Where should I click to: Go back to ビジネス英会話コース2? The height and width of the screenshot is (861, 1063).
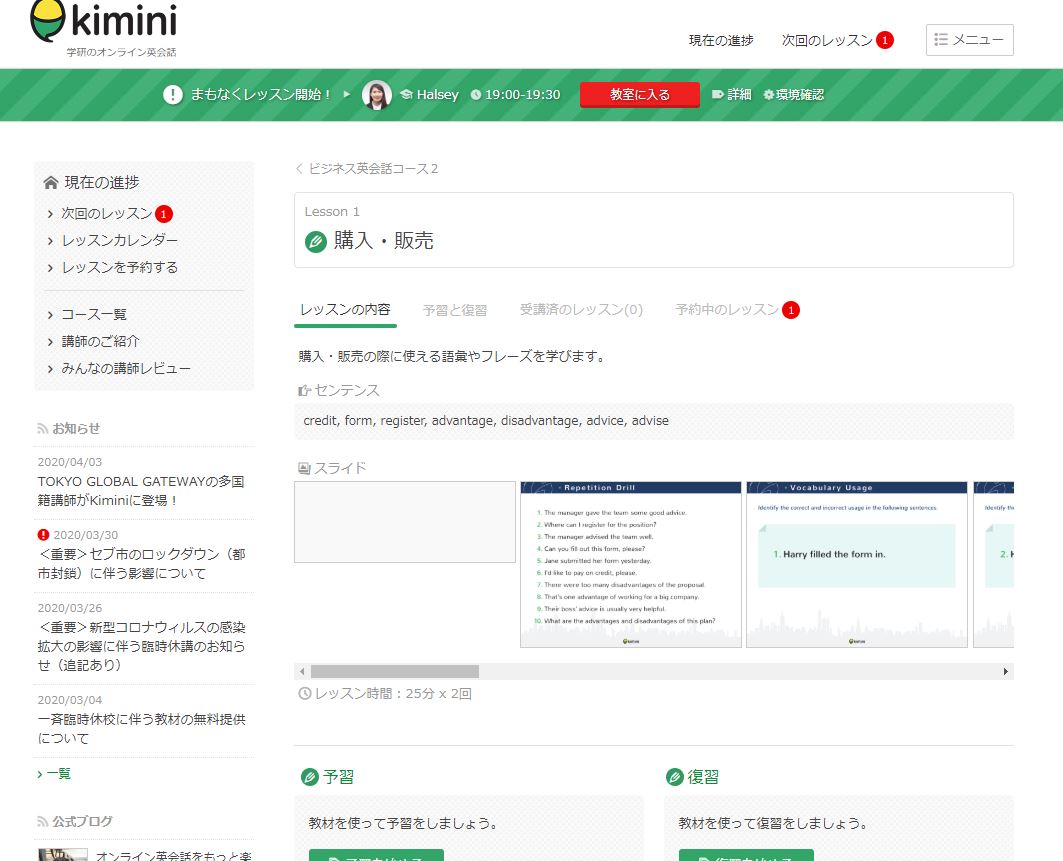pos(372,169)
